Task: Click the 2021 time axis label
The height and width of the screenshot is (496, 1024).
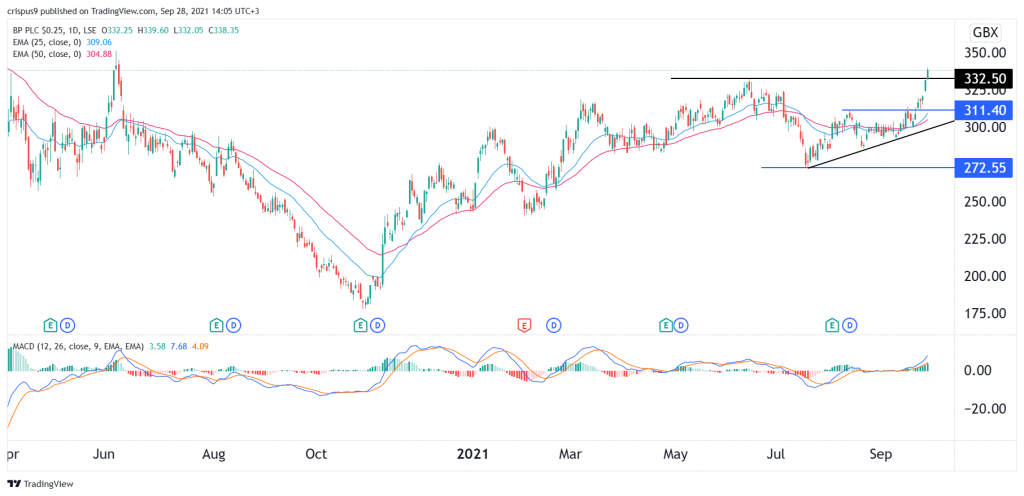Action: click(471, 454)
